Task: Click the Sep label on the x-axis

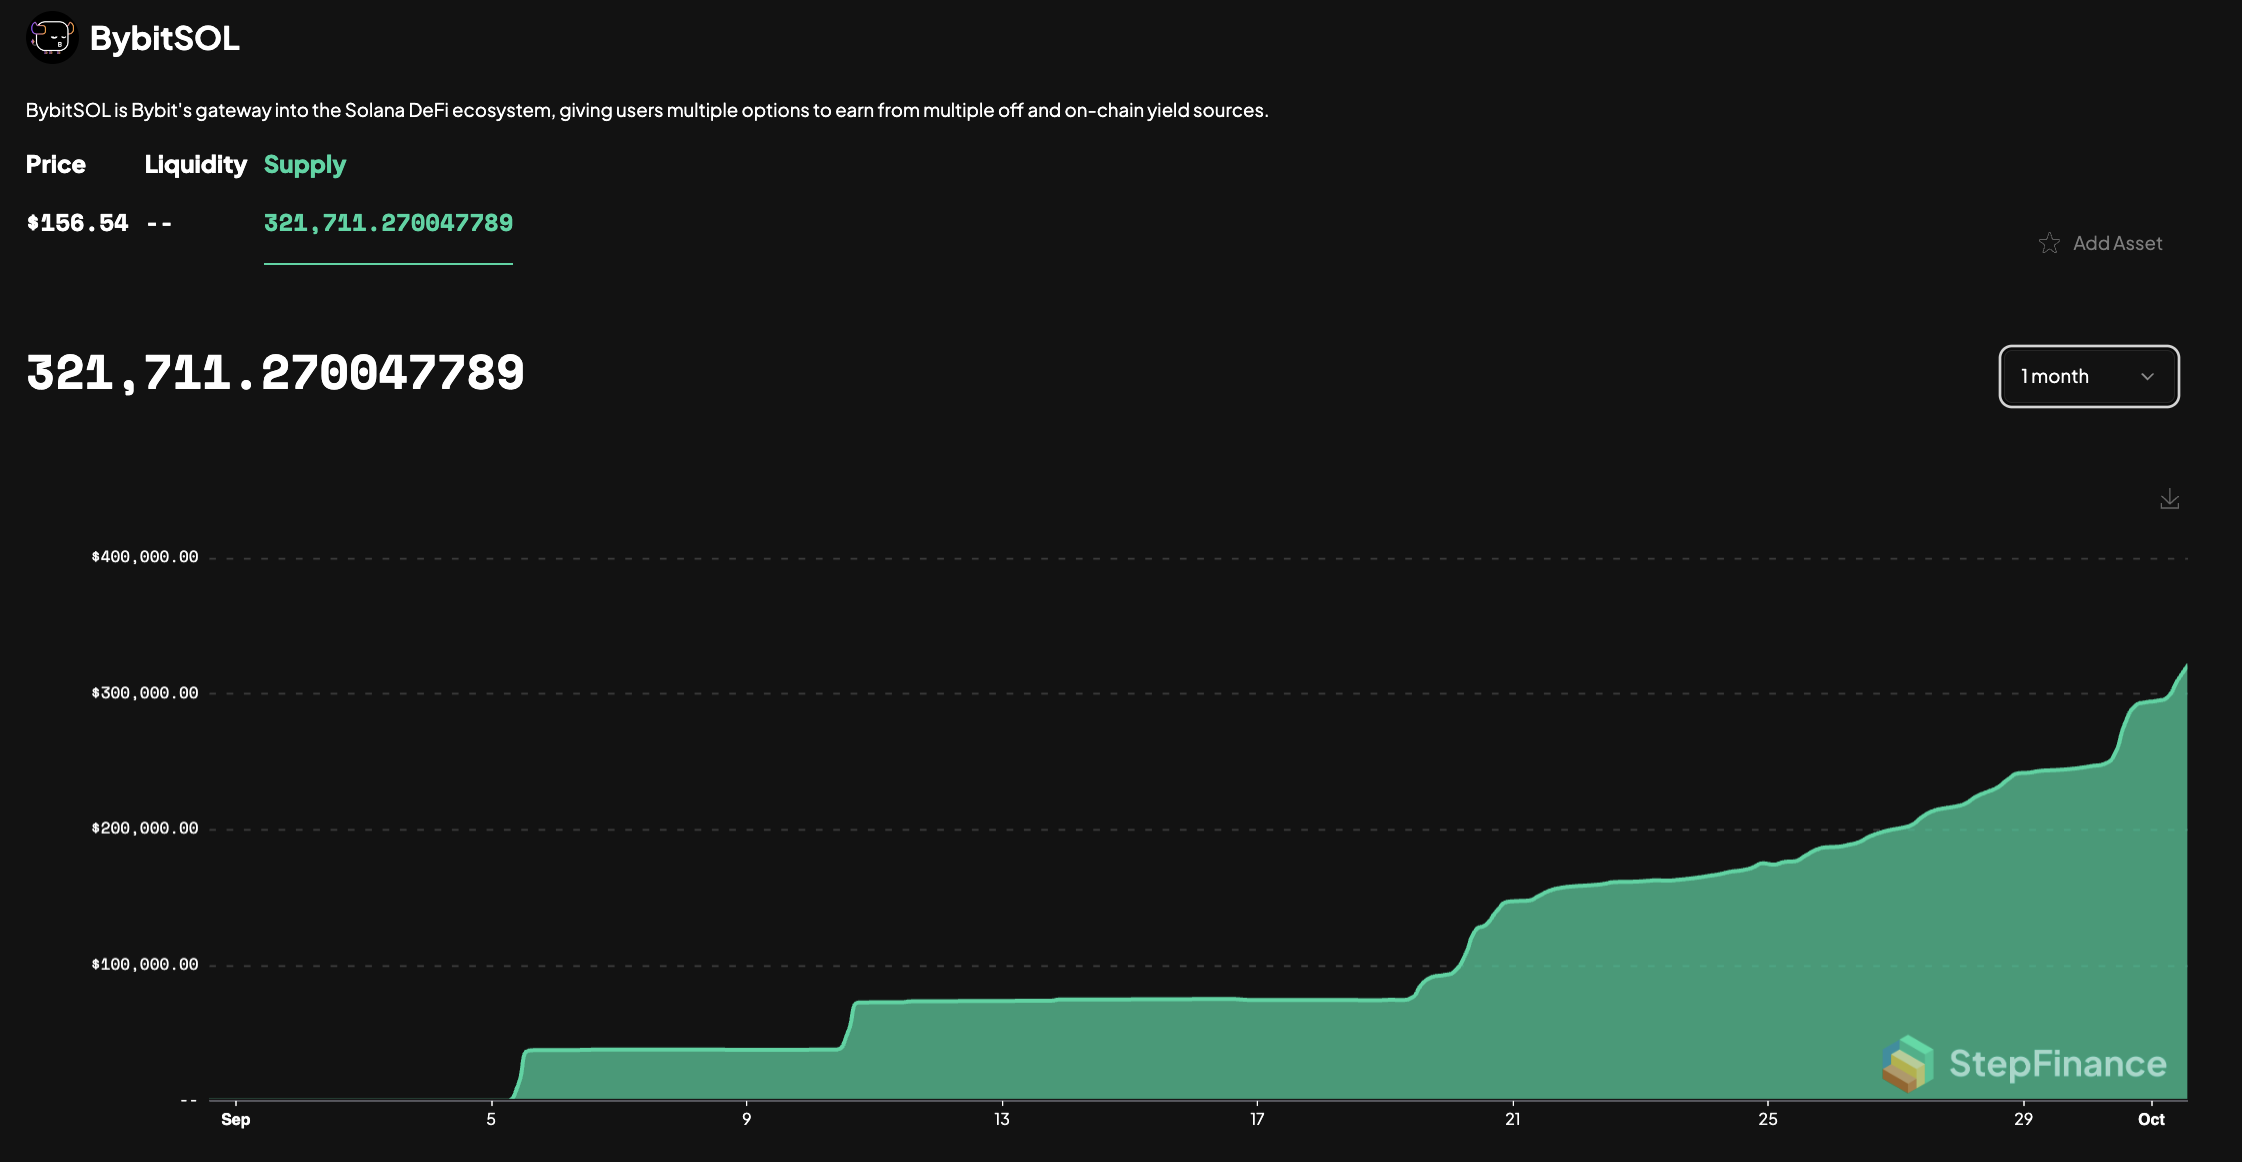Action: point(236,1119)
